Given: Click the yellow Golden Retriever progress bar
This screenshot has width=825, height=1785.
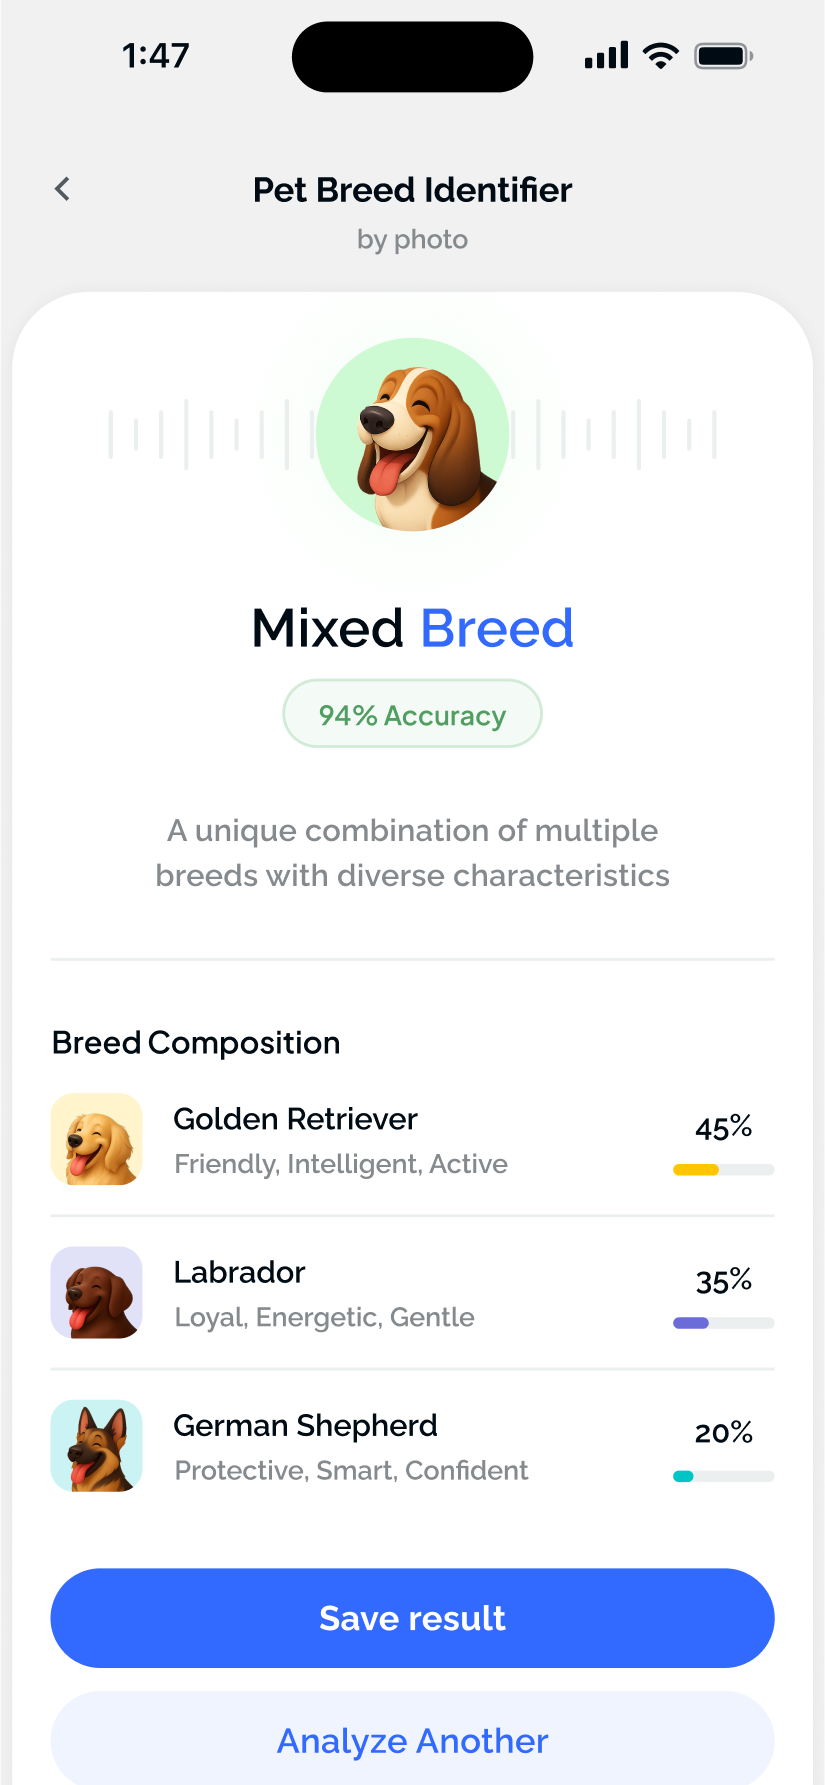Looking at the screenshot, I should (x=723, y=1169).
